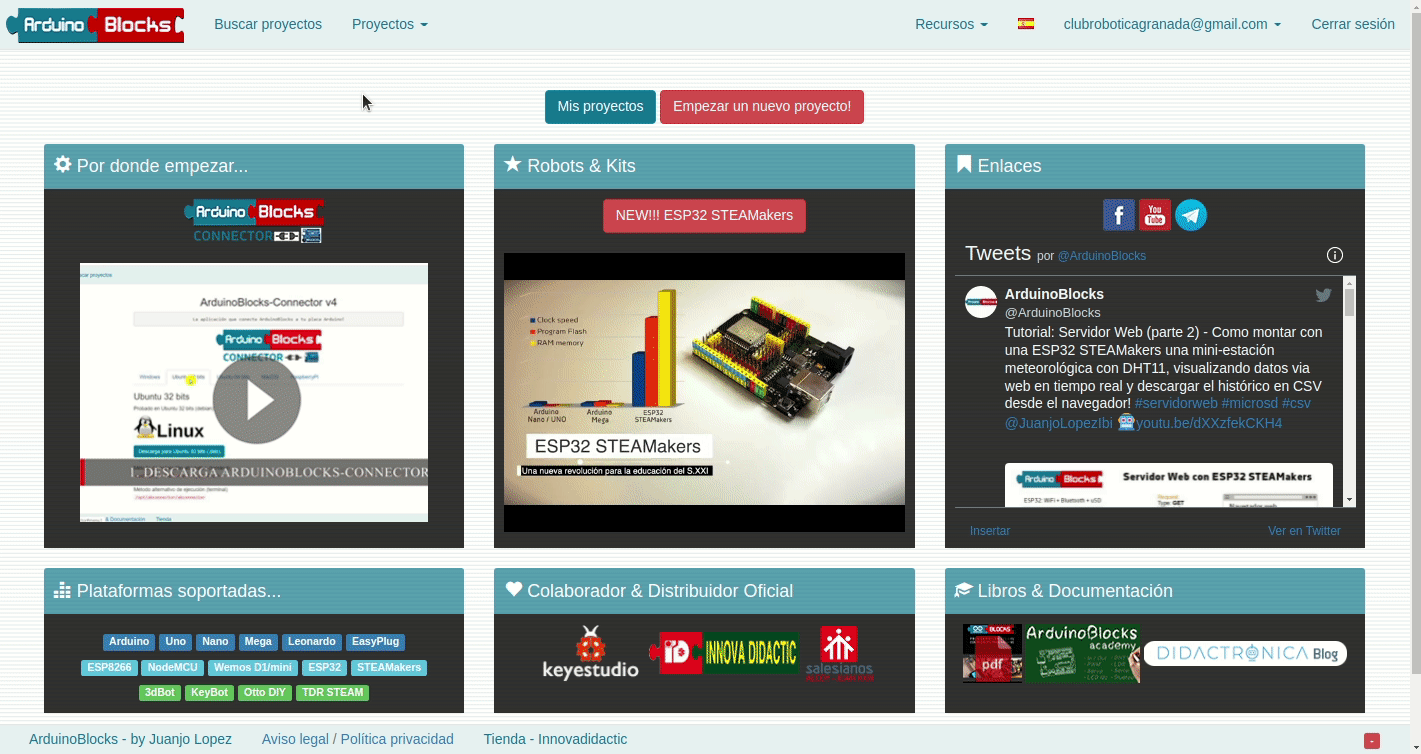Open the ESP32 STEAMakers video thumbnail
Screen dimensions: 1421x754
point(704,392)
